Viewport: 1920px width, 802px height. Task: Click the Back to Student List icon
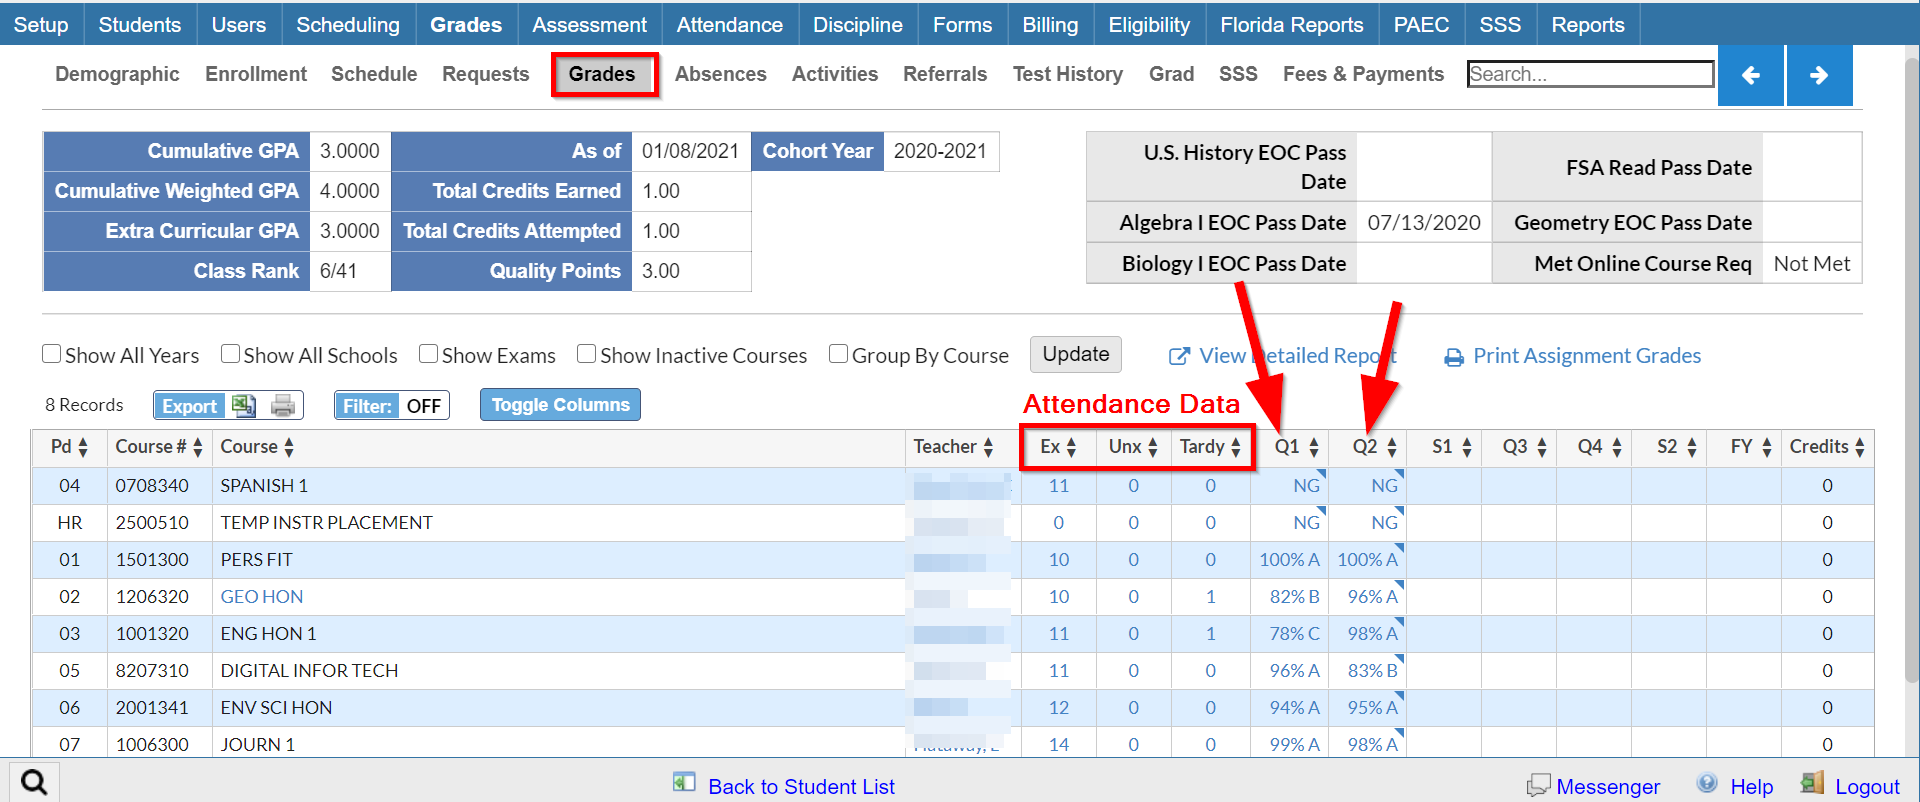click(x=684, y=783)
